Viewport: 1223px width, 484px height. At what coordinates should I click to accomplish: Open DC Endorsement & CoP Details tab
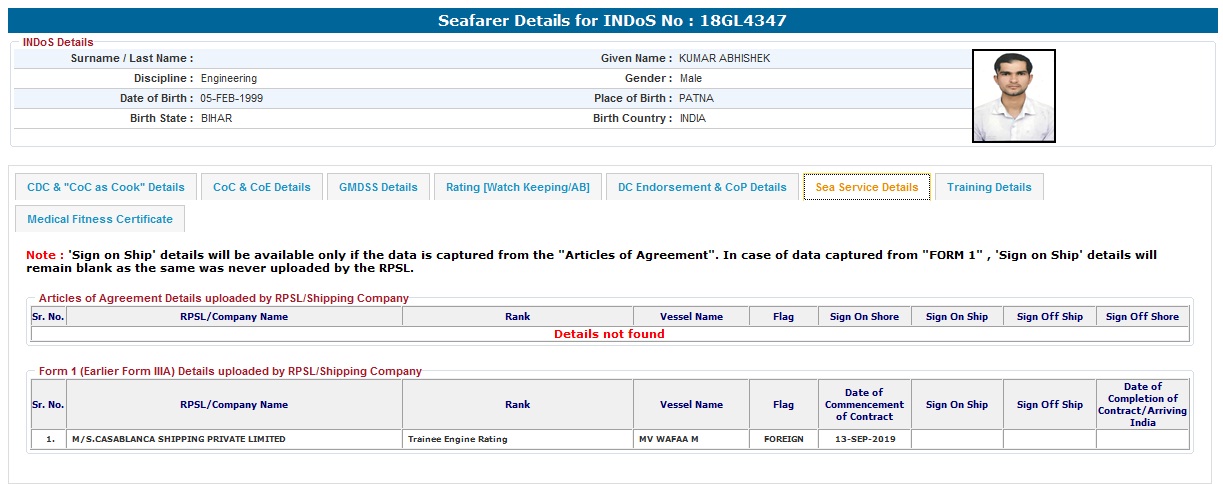click(x=702, y=187)
